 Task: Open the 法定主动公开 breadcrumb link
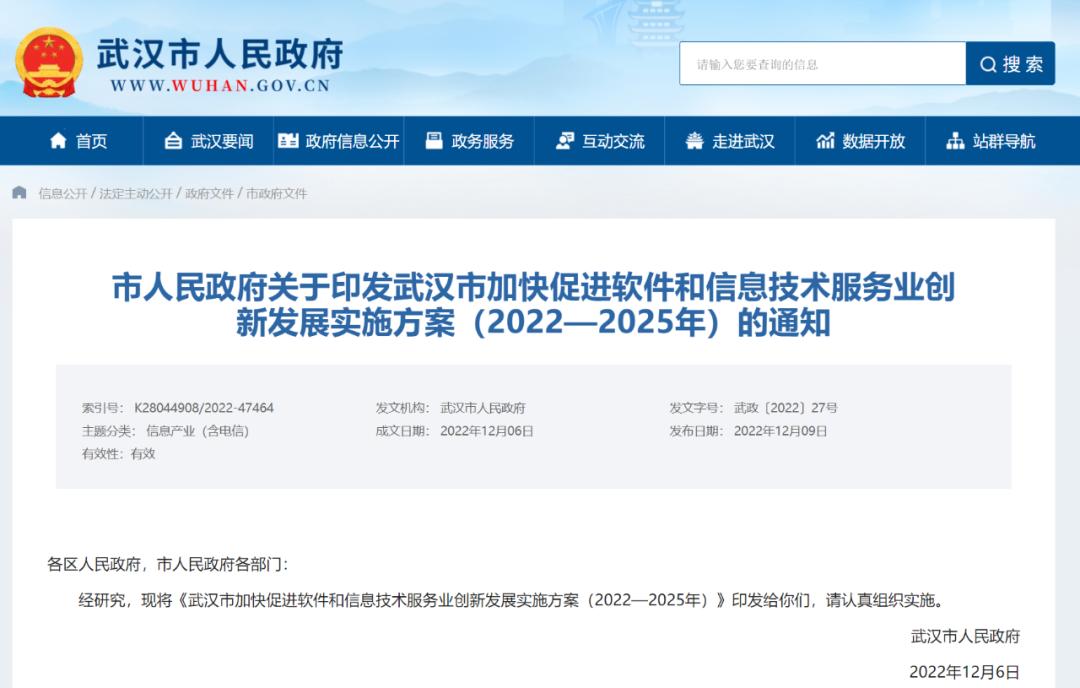click(135, 193)
